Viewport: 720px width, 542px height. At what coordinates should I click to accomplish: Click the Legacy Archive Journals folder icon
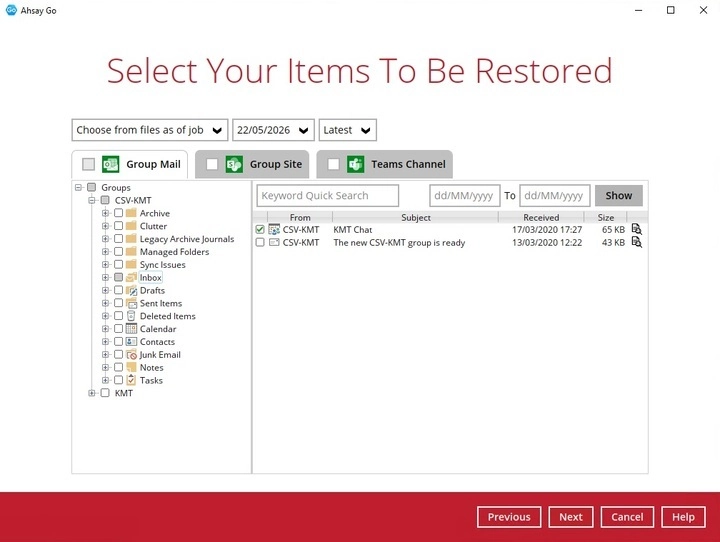(131, 239)
